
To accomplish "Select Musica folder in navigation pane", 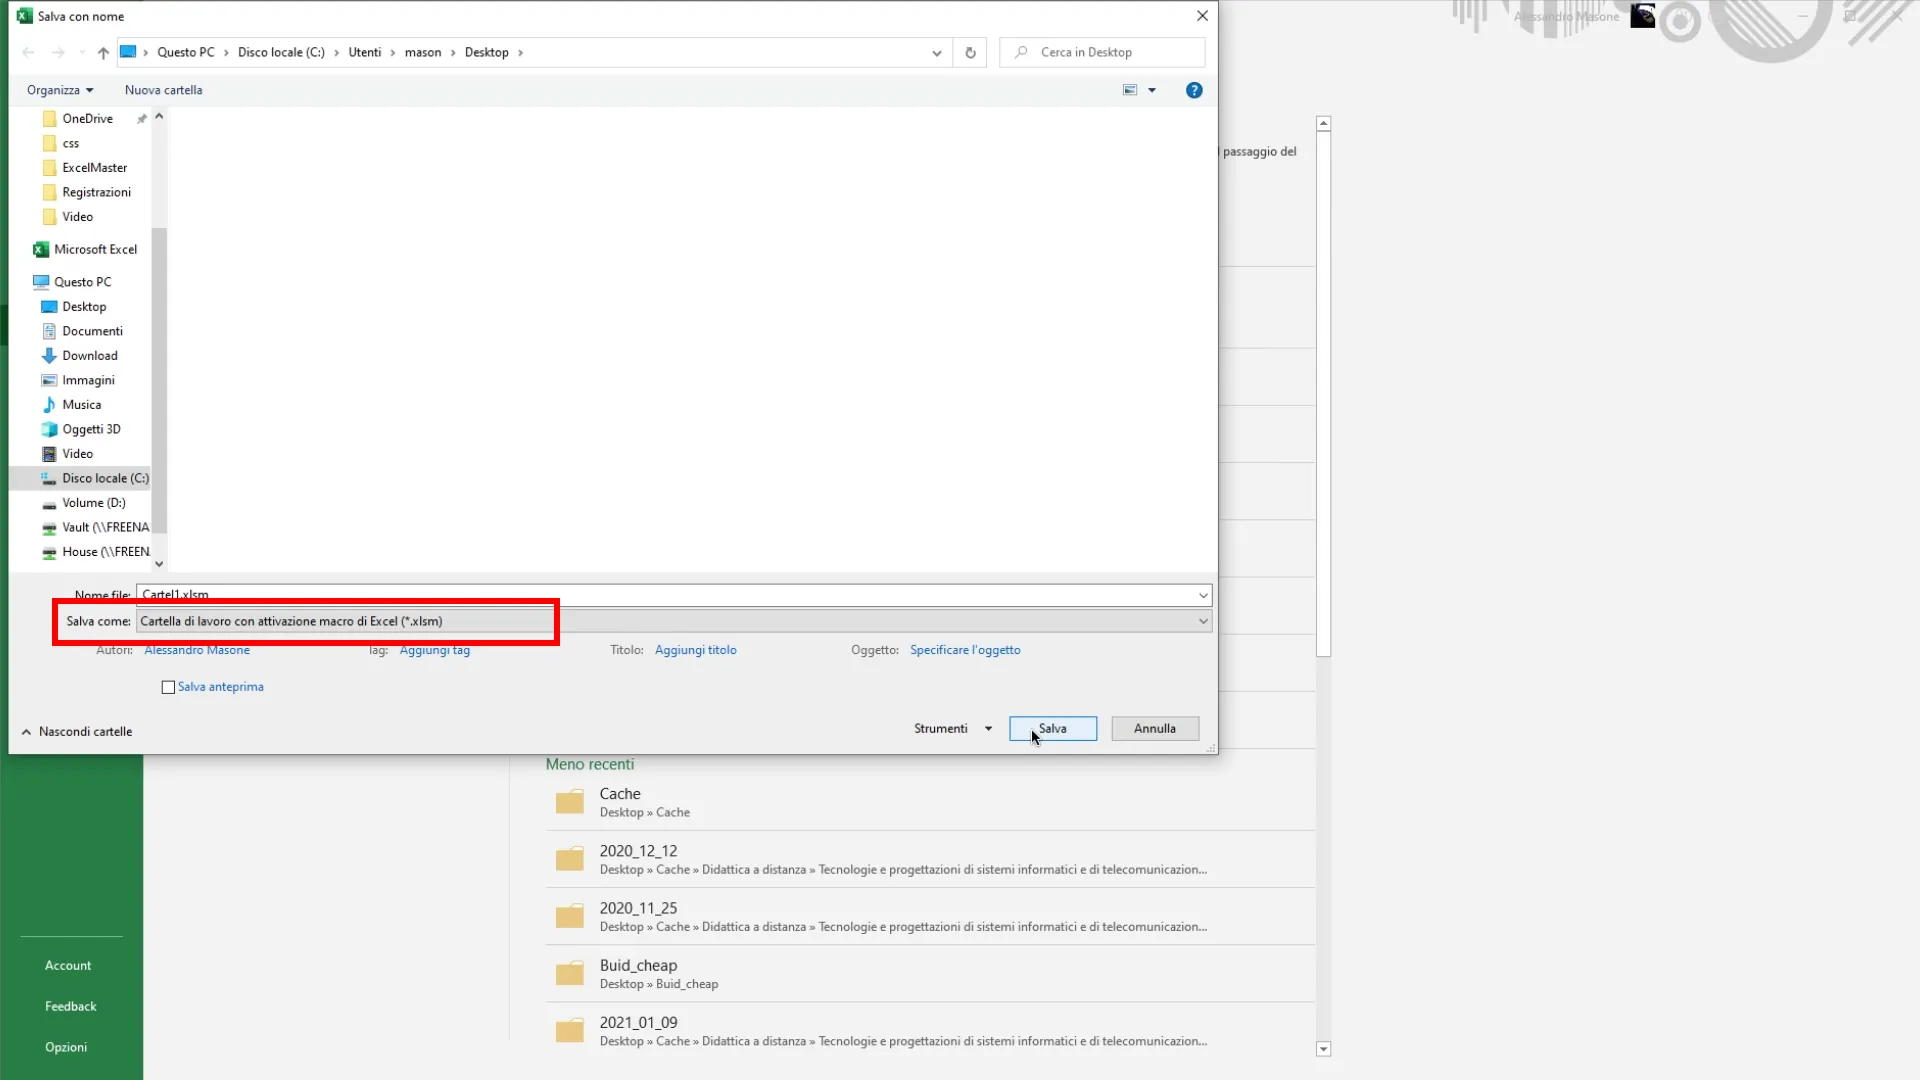I will [81, 405].
